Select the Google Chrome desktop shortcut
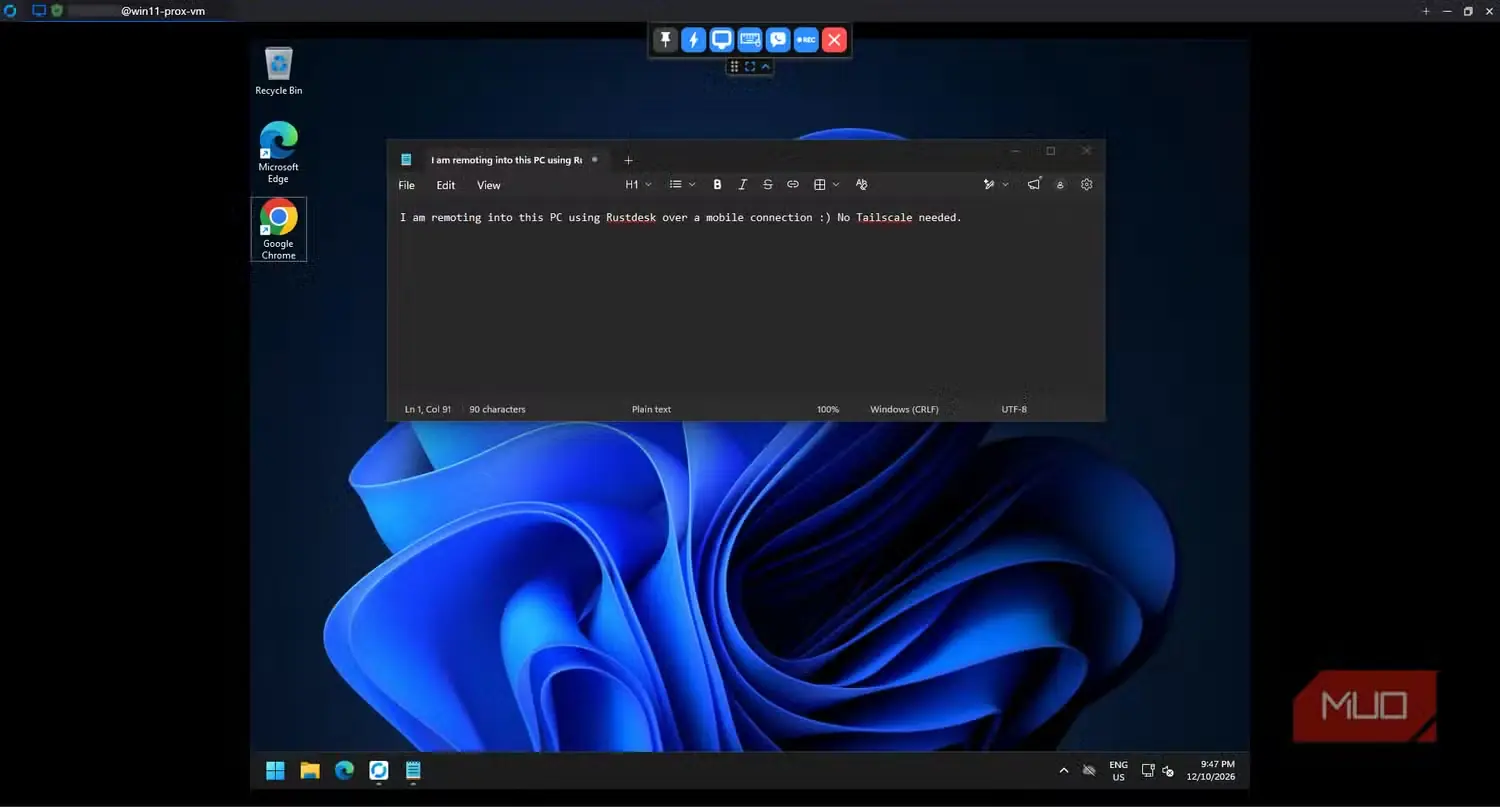Viewport: 1500px width, 807px height. pos(279,229)
